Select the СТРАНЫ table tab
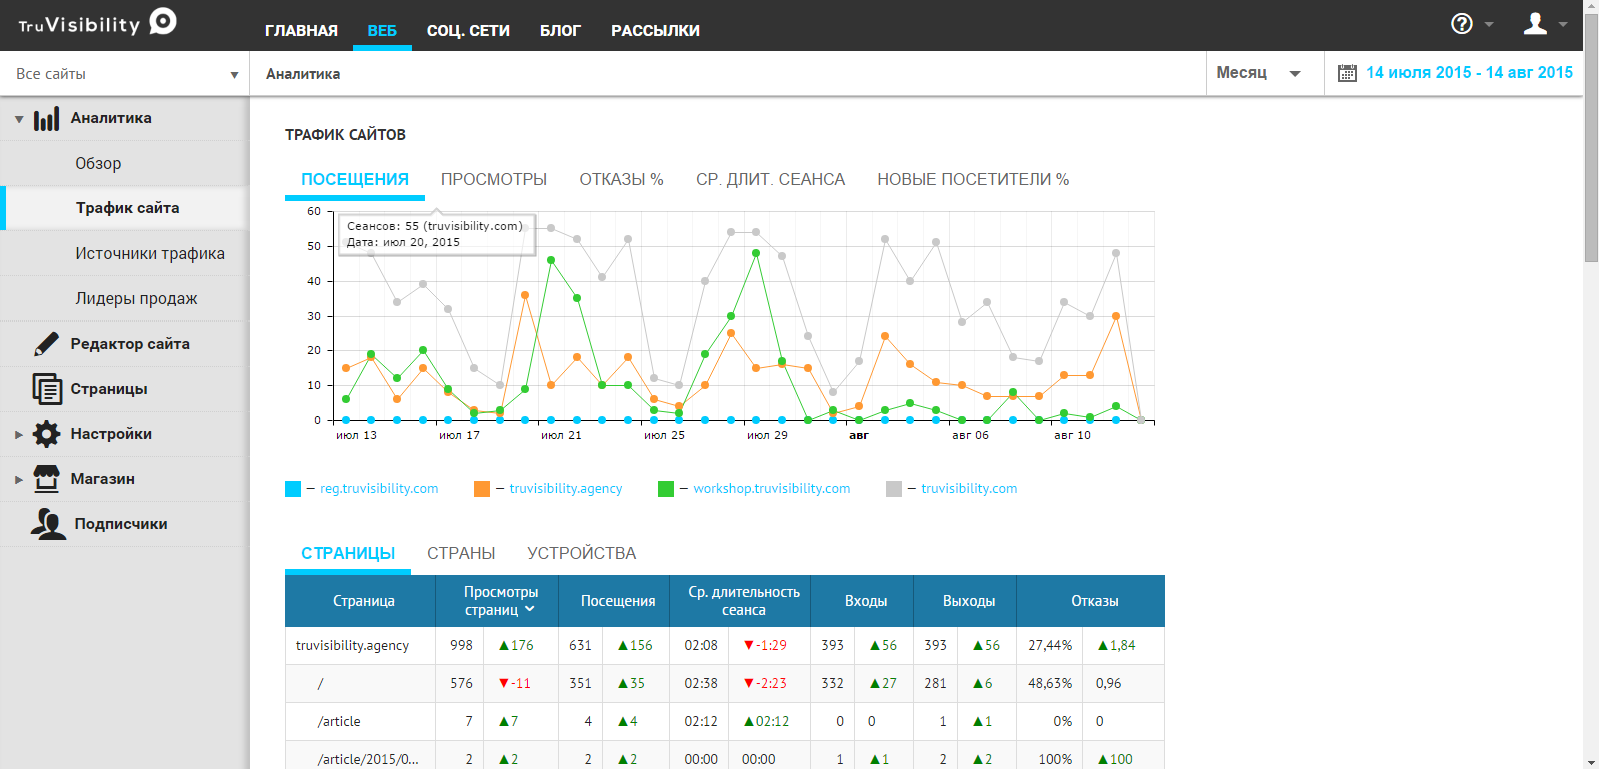 [x=461, y=554]
